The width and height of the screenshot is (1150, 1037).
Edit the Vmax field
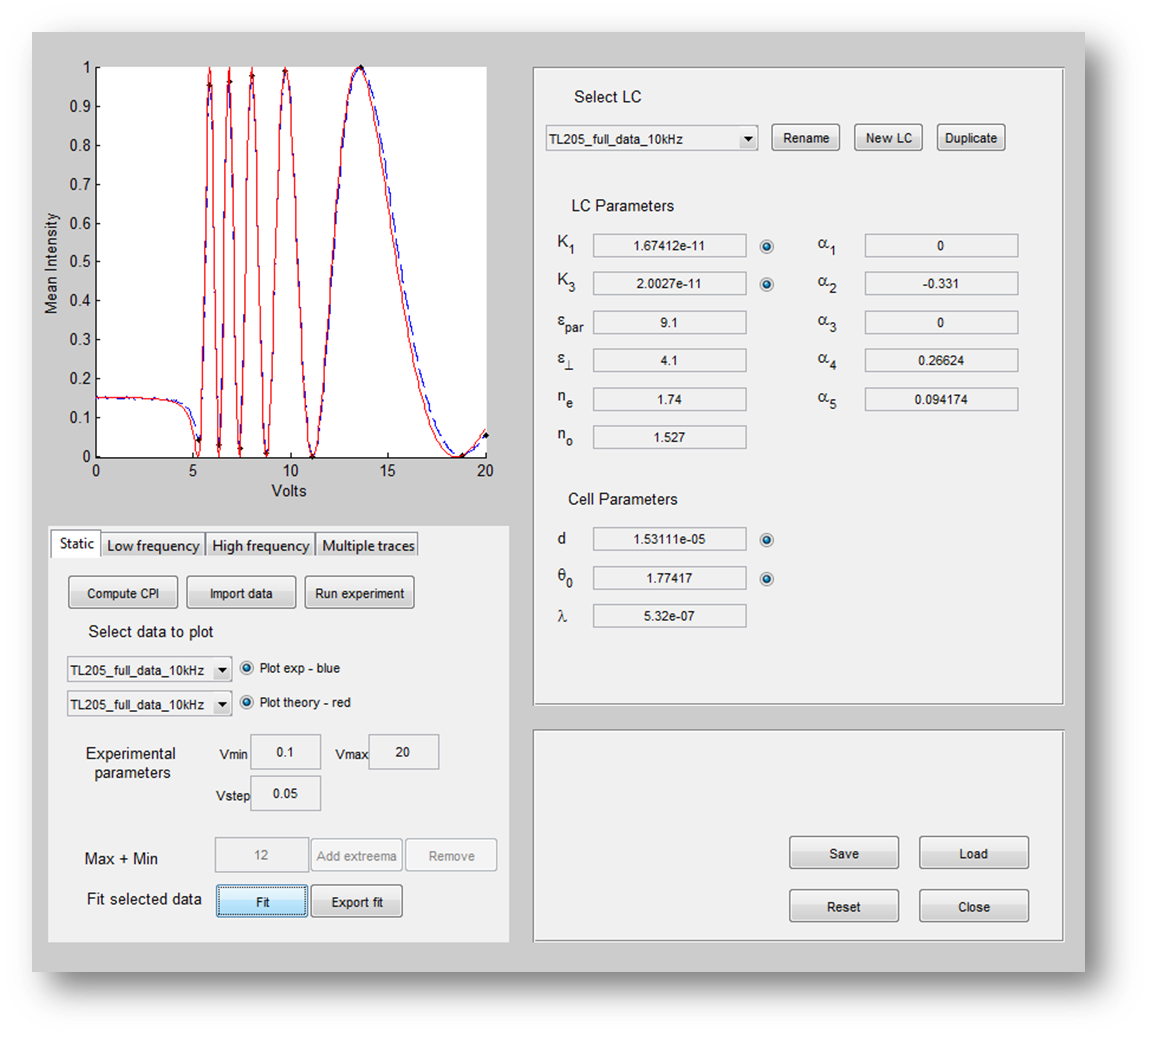[403, 752]
